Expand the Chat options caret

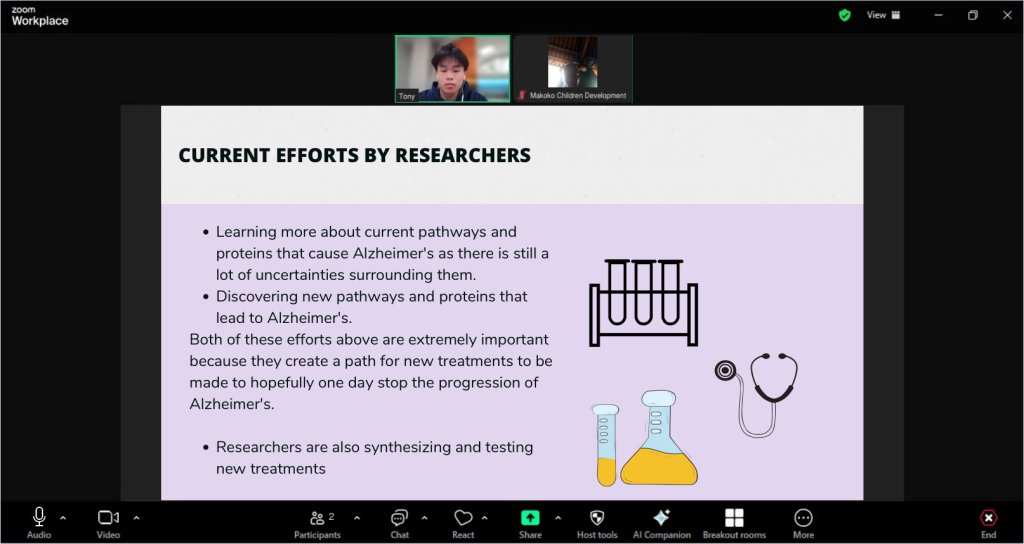(424, 518)
